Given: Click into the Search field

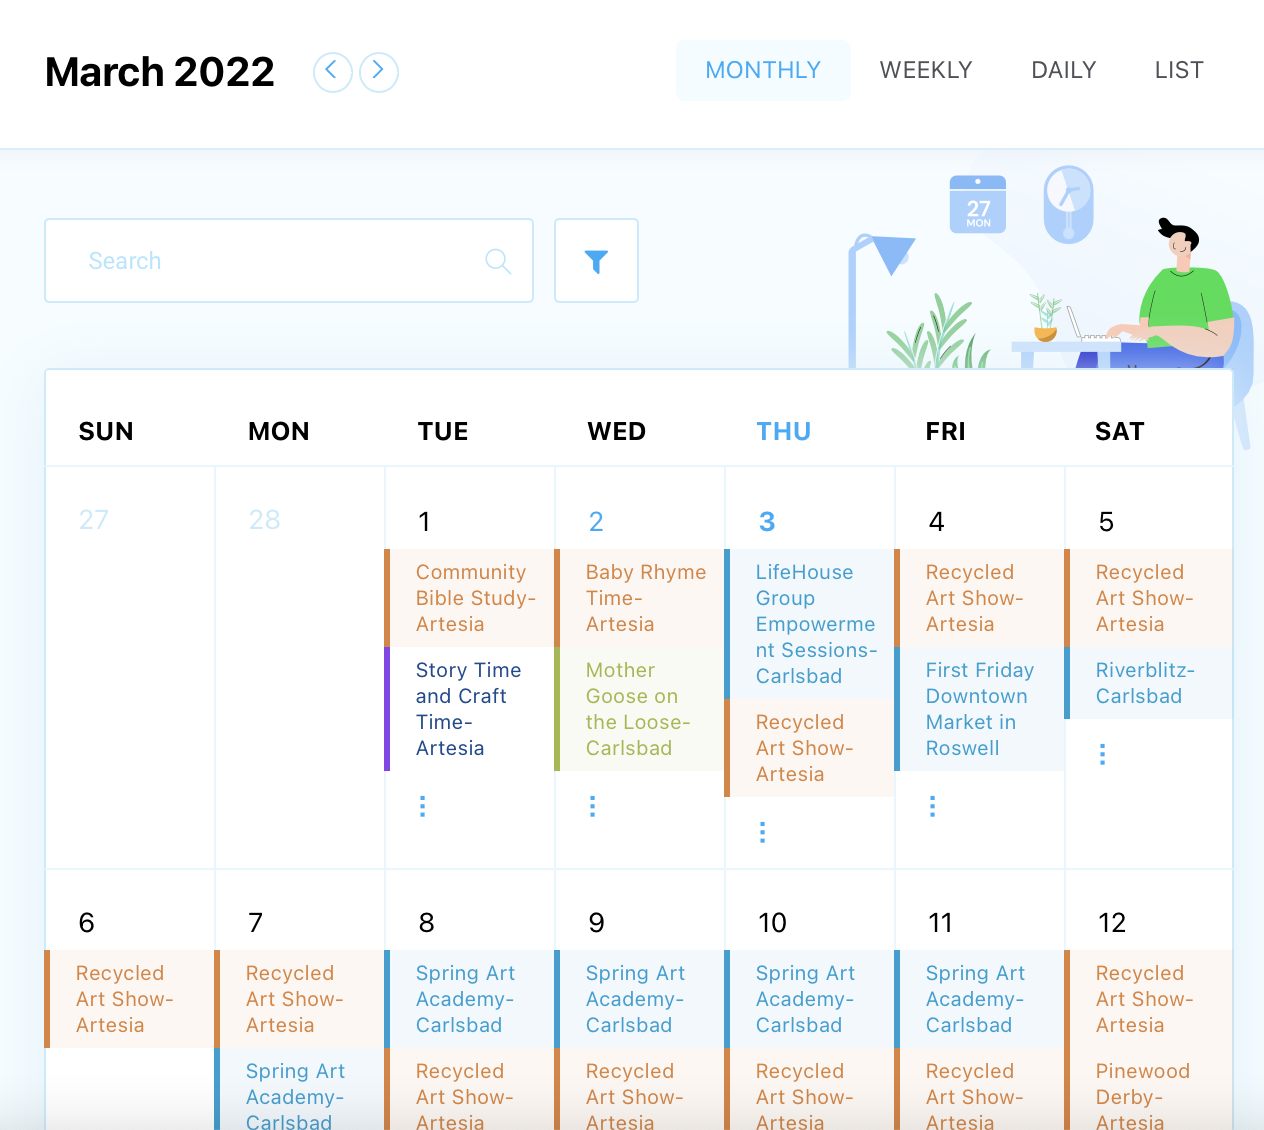Looking at the screenshot, I should pos(289,261).
